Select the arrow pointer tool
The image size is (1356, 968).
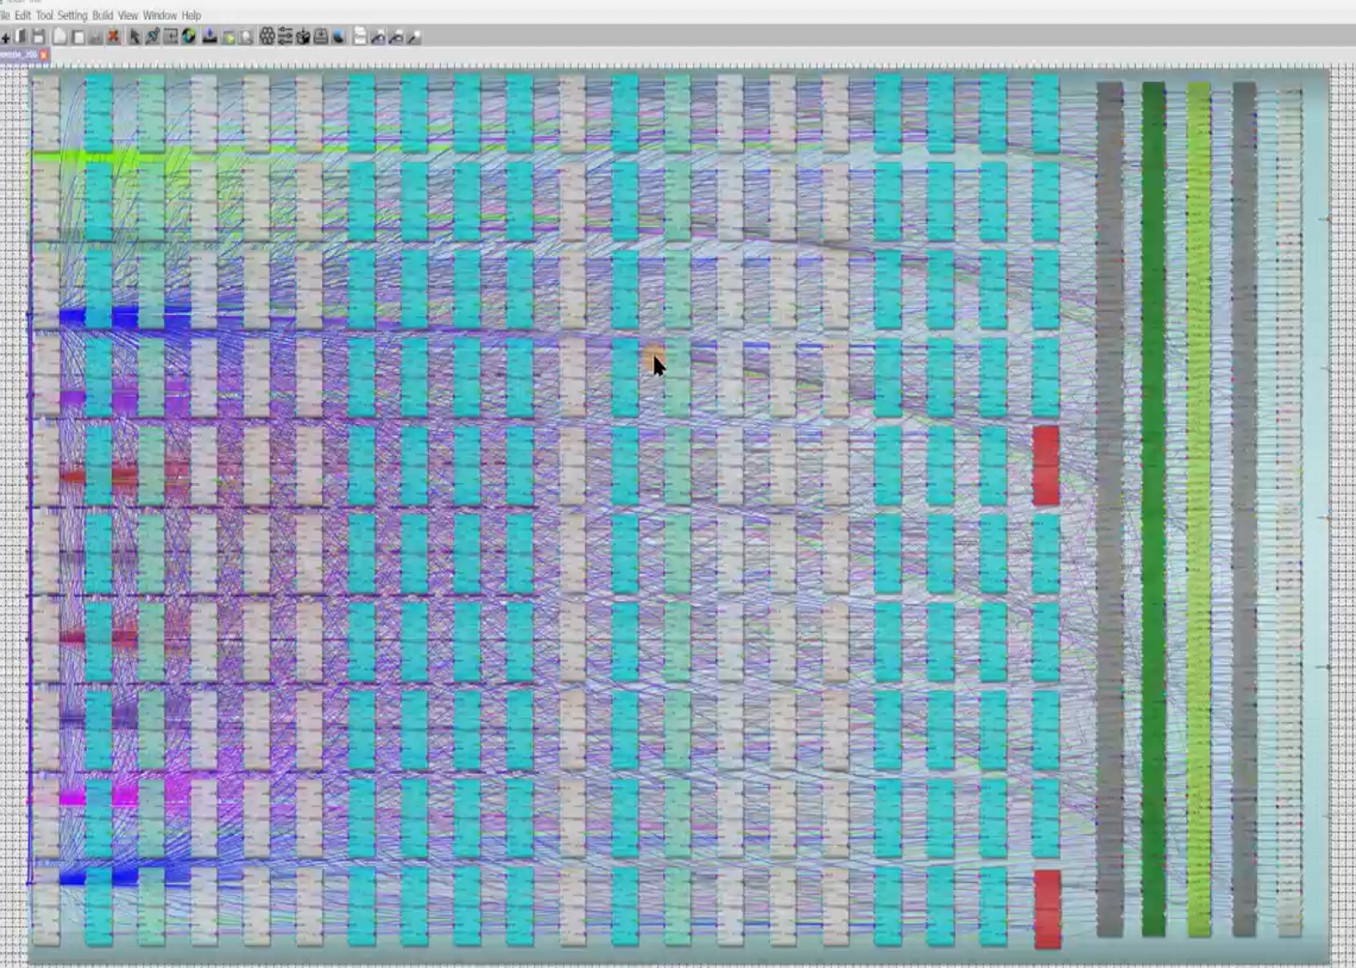tap(134, 37)
